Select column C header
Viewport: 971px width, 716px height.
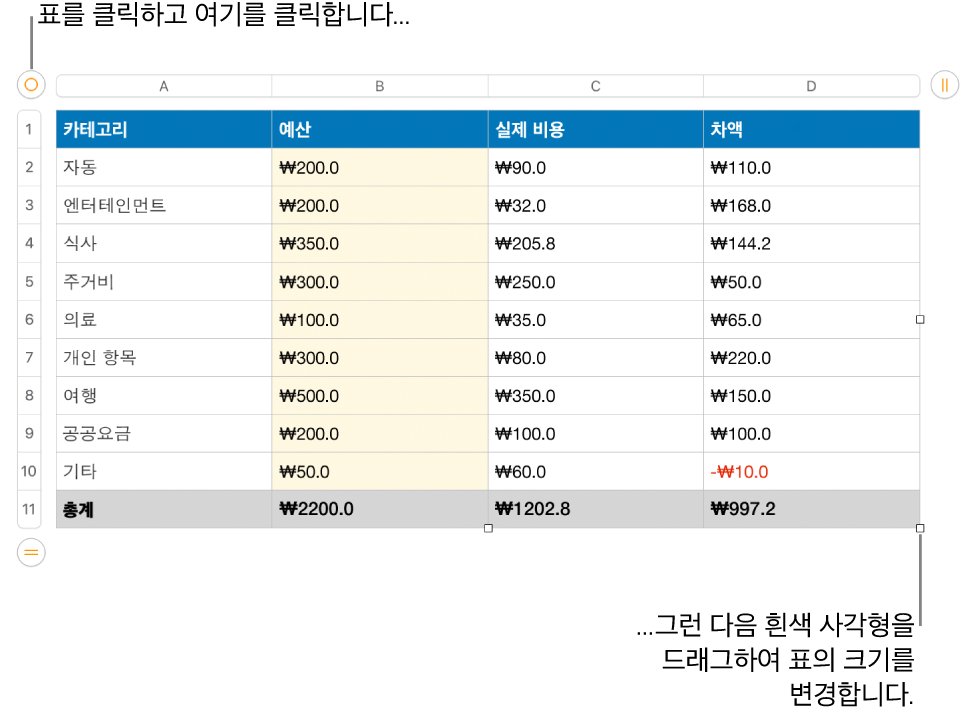(596, 86)
